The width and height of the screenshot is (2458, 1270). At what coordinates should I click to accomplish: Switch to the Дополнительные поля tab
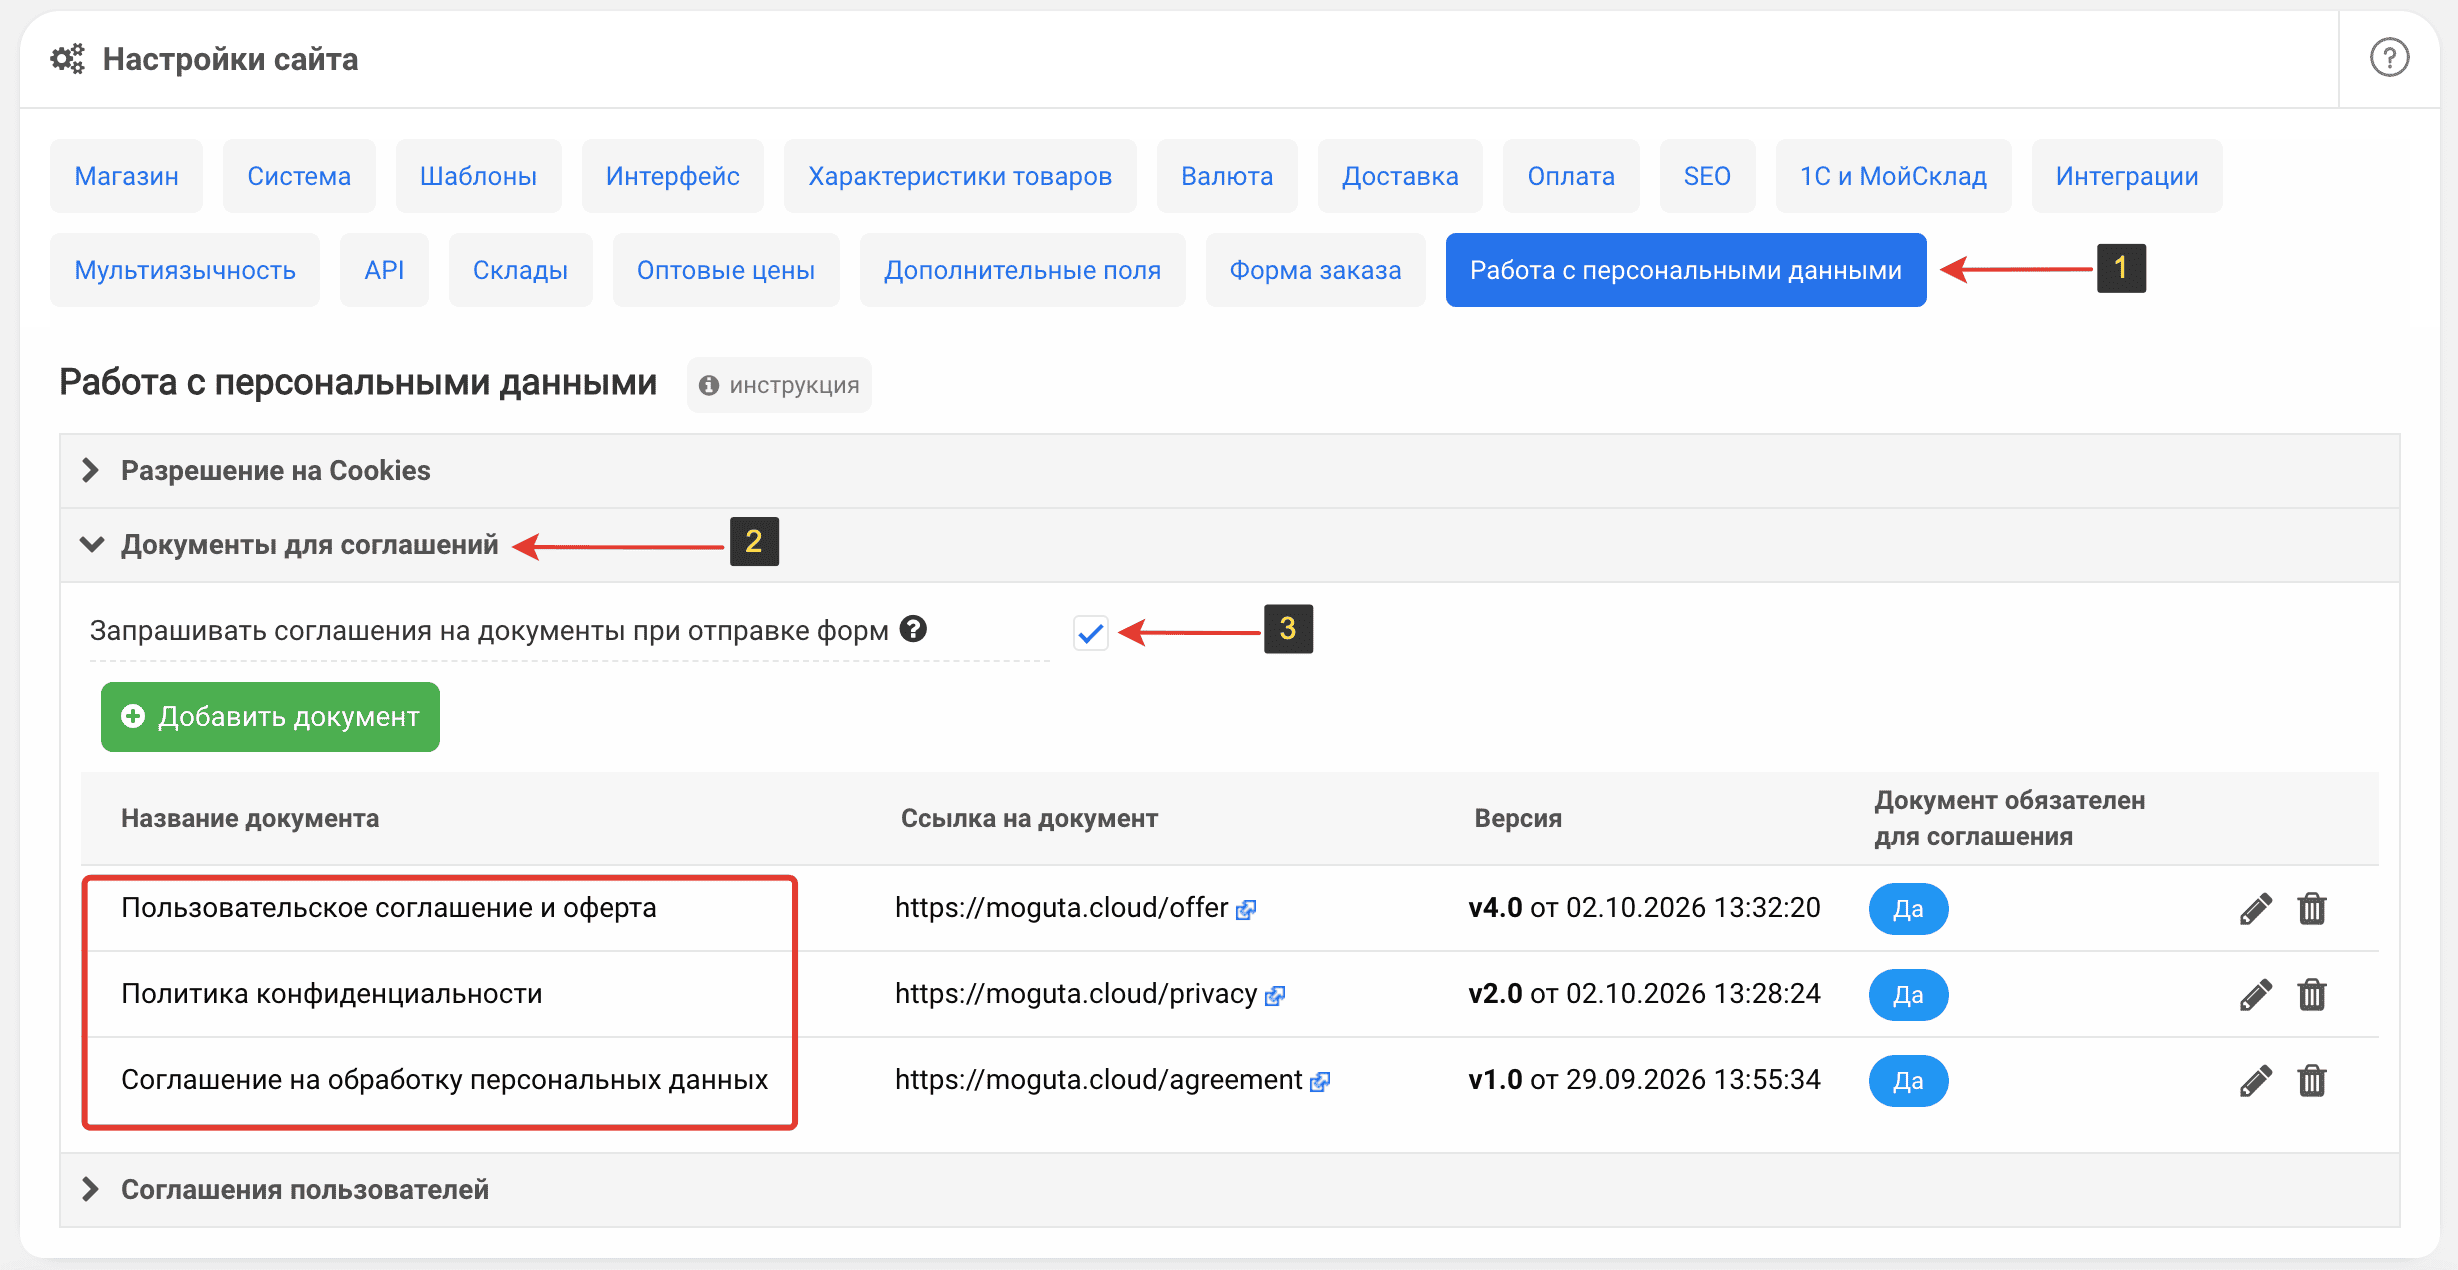click(1022, 270)
